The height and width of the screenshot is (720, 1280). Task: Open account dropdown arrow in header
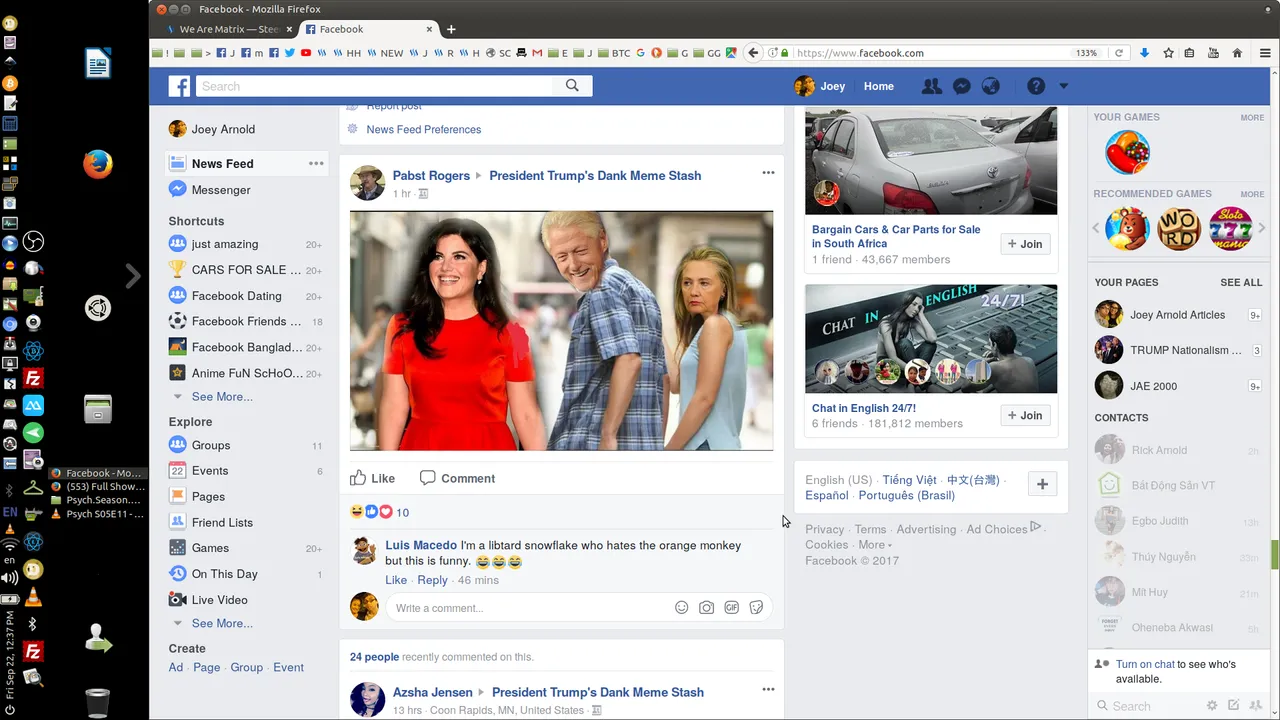point(1063,86)
